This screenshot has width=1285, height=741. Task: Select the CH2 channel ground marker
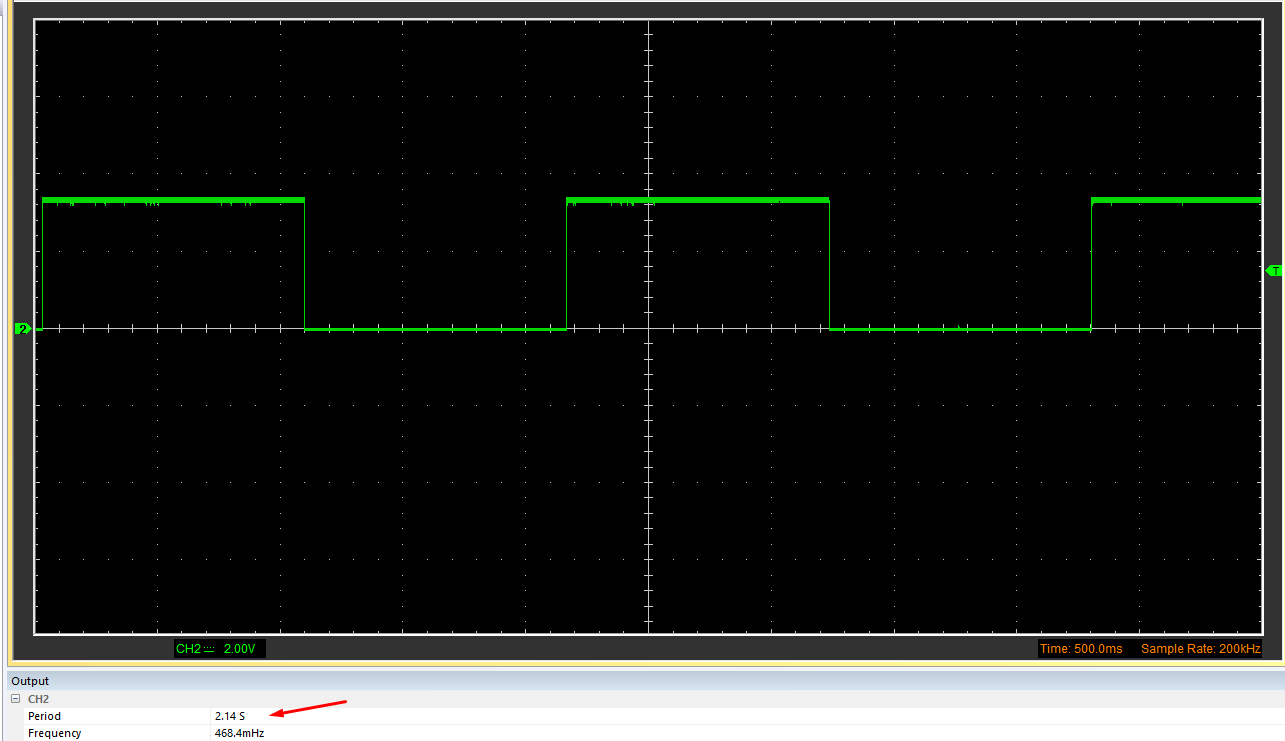22,328
